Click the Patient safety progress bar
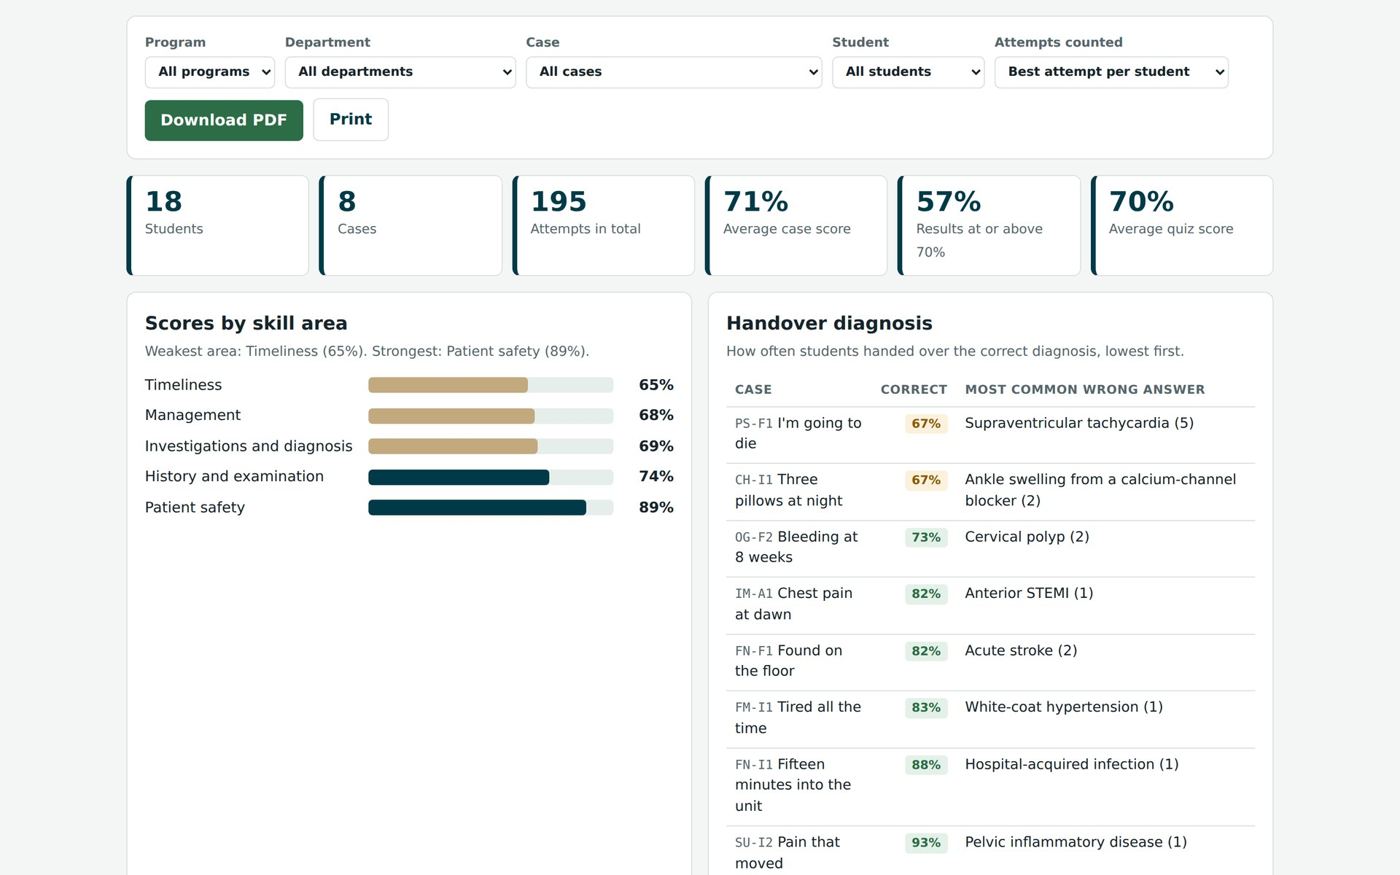 (491, 508)
